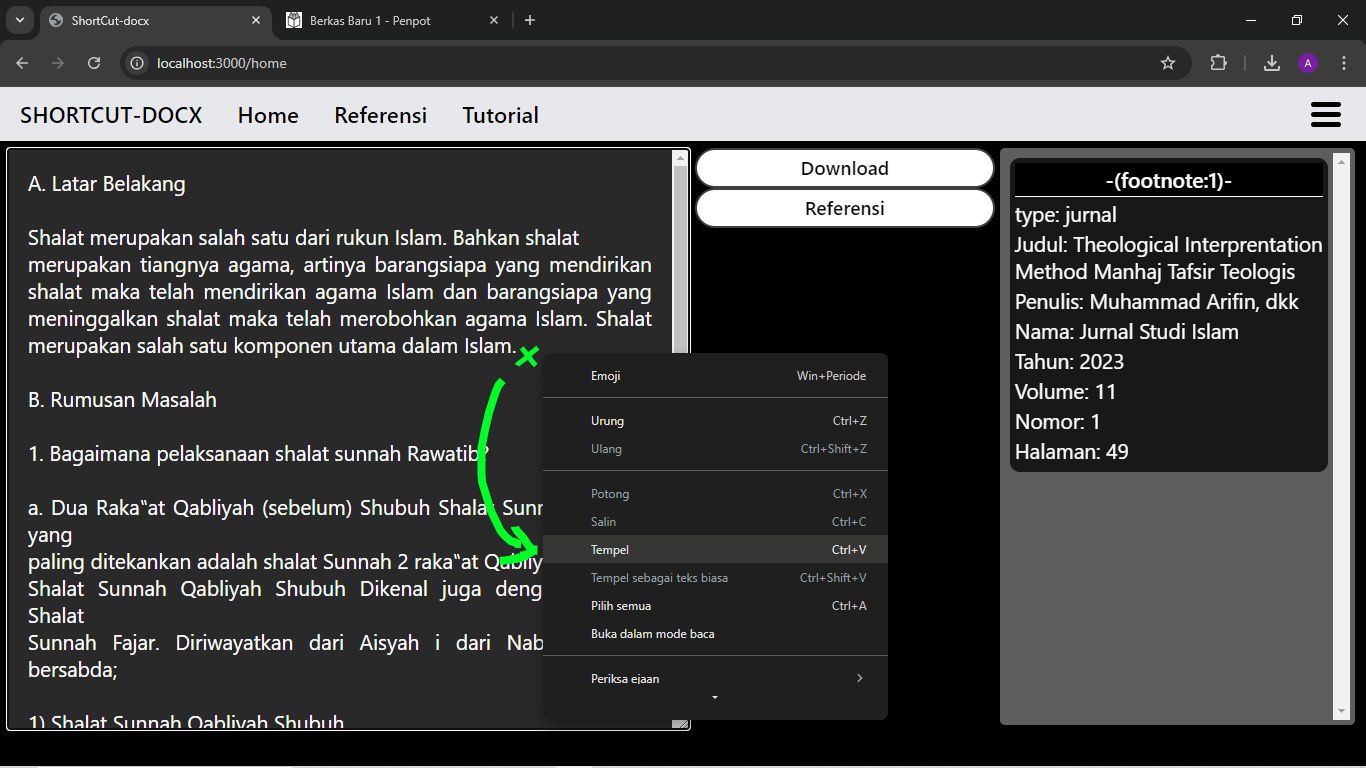The image size is (1366, 775).
Task: Click Potong in context menu
Action: (x=715, y=494)
